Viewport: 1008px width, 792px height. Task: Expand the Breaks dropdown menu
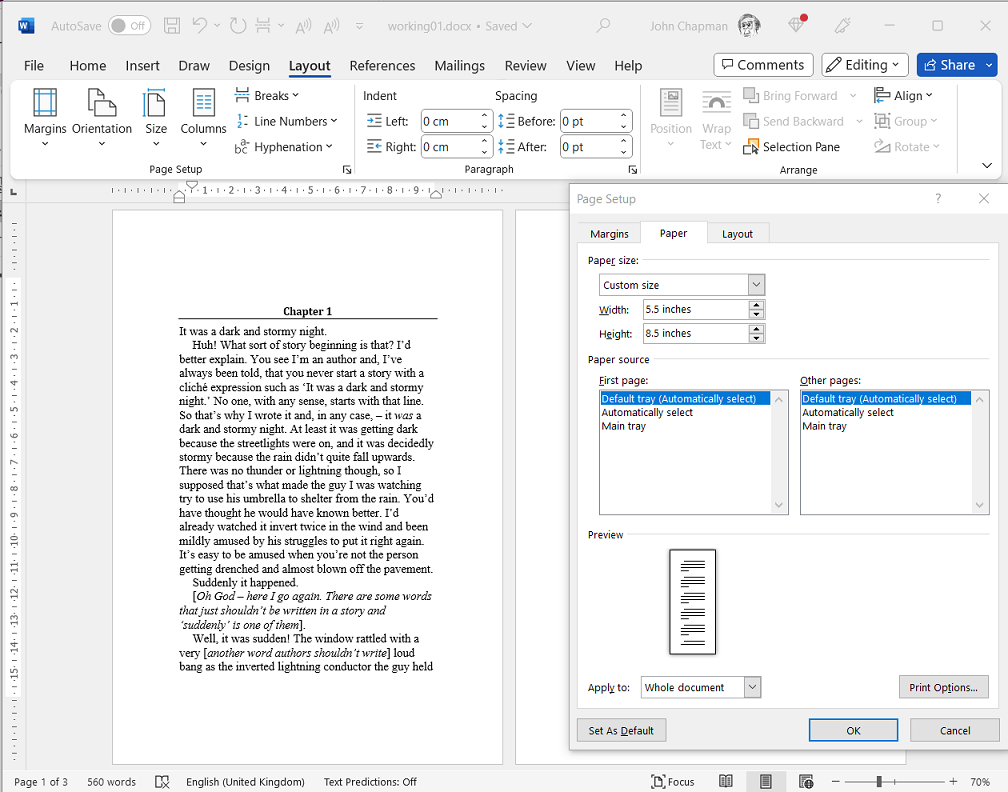[x=267, y=96]
